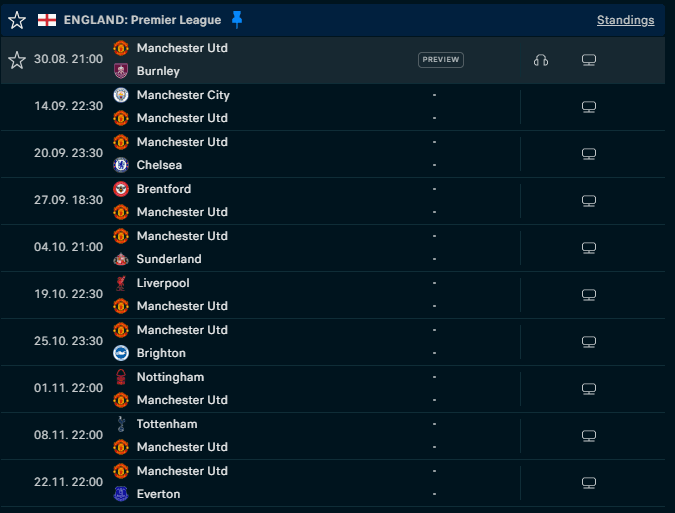Click the TV icon for Liverpool match
The width and height of the screenshot is (675, 513).
pyautogui.click(x=589, y=295)
